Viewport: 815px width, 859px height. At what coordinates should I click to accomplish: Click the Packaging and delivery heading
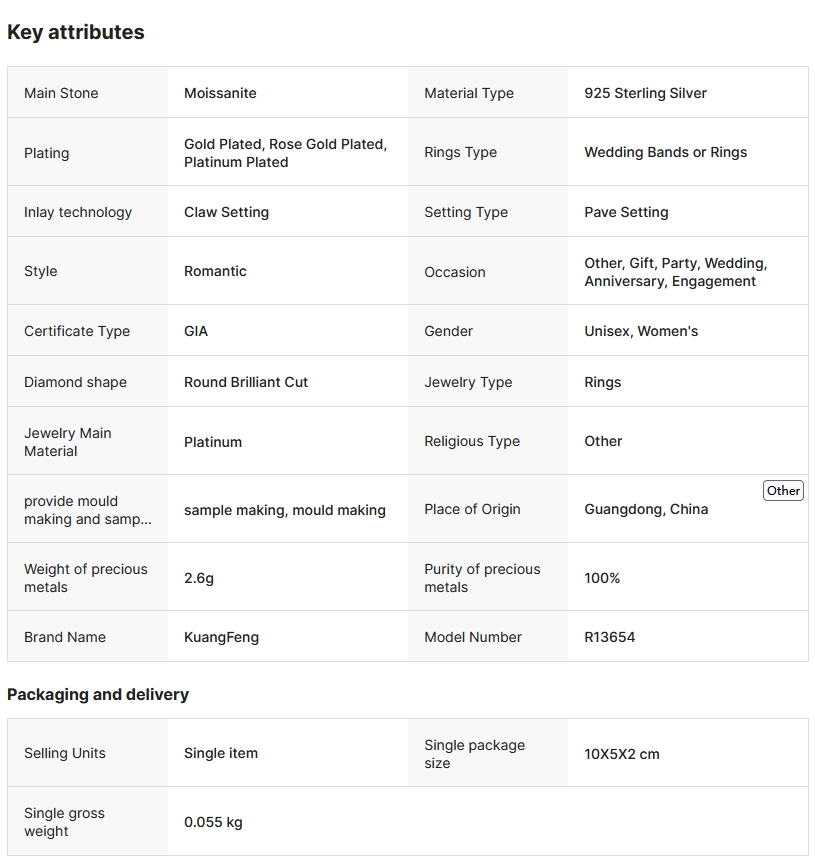[x=98, y=694]
